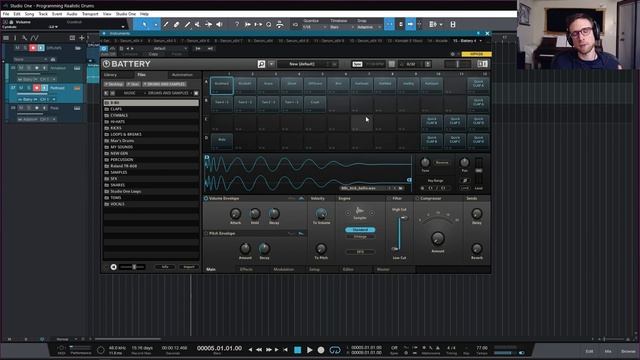Open the Studio One Loops folder
Image resolution: width=640 pixels, height=360 pixels.
coord(151,191)
